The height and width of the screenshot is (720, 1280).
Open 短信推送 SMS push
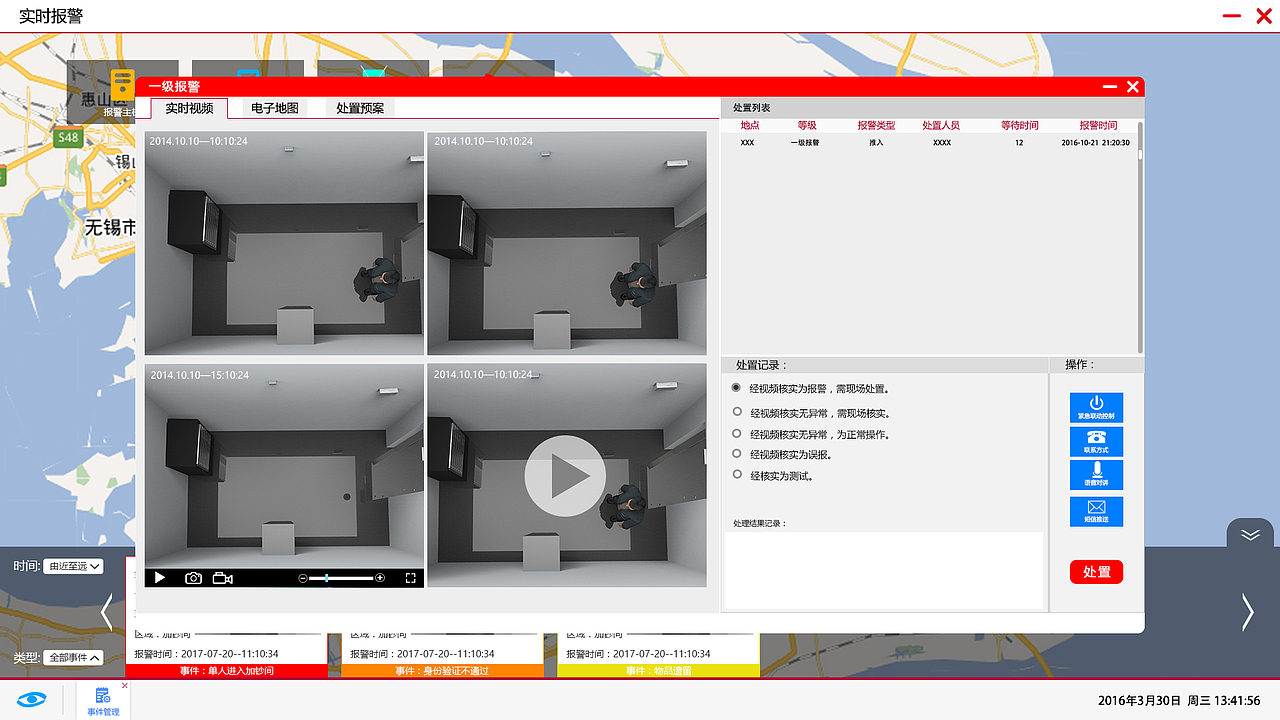(1096, 512)
